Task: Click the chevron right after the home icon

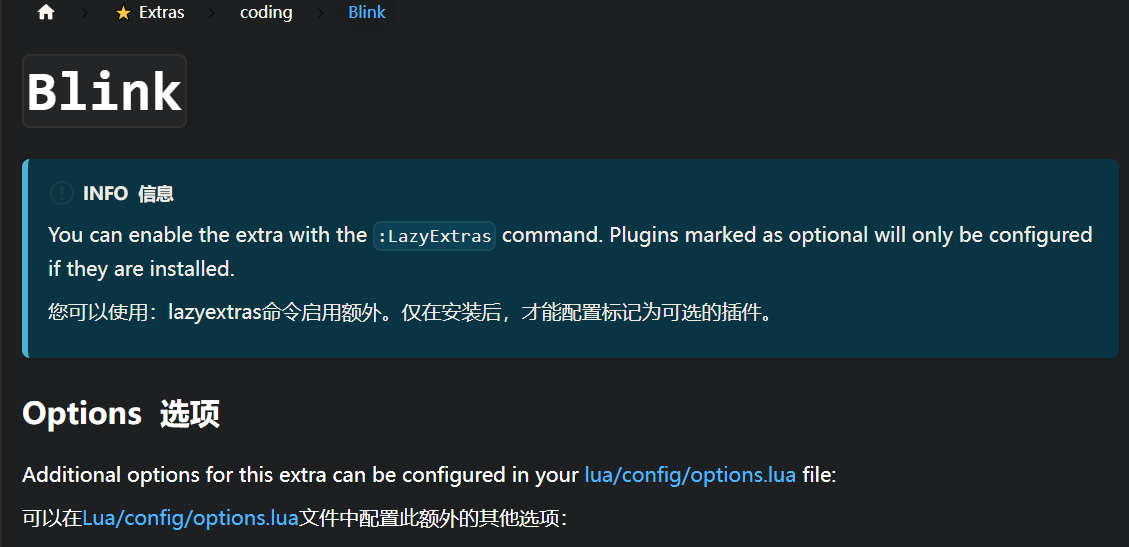Action: [x=85, y=13]
